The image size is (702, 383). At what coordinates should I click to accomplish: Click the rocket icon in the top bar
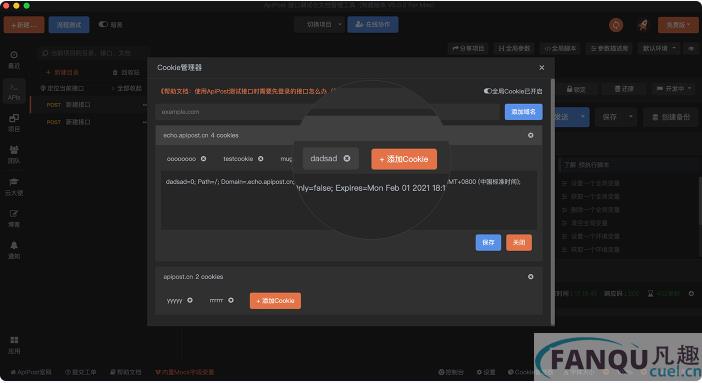tap(643, 25)
